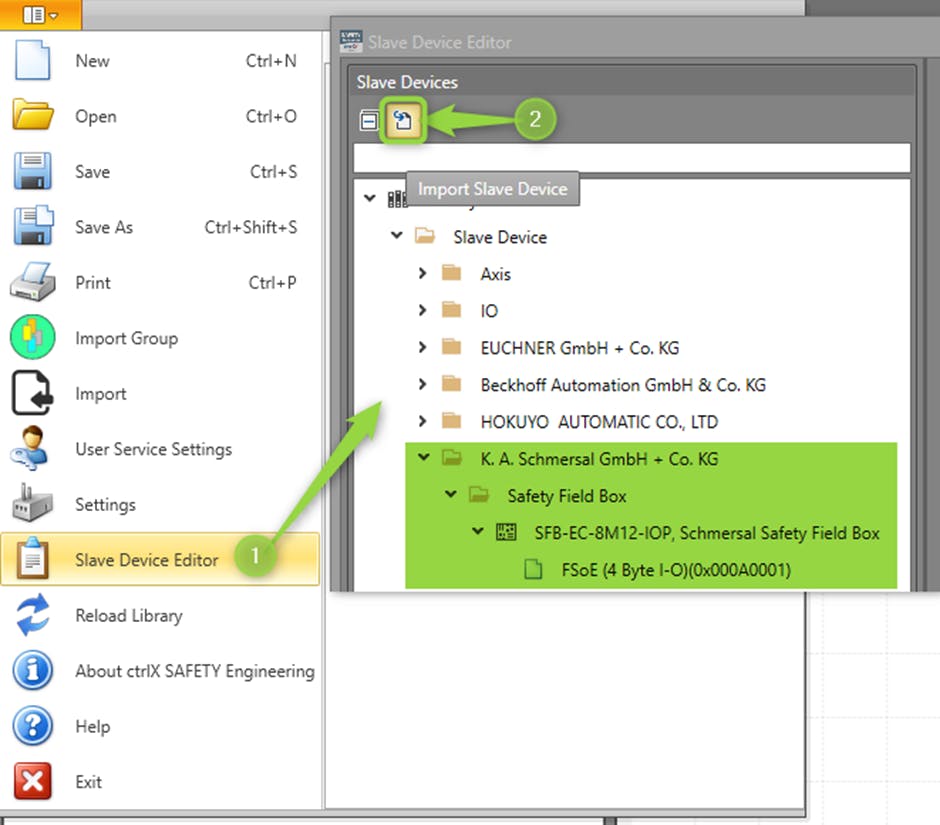This screenshot has height=825, width=940.
Task: Expand the EUCHNER GmbH + Co. KG folder
Action: (x=423, y=347)
